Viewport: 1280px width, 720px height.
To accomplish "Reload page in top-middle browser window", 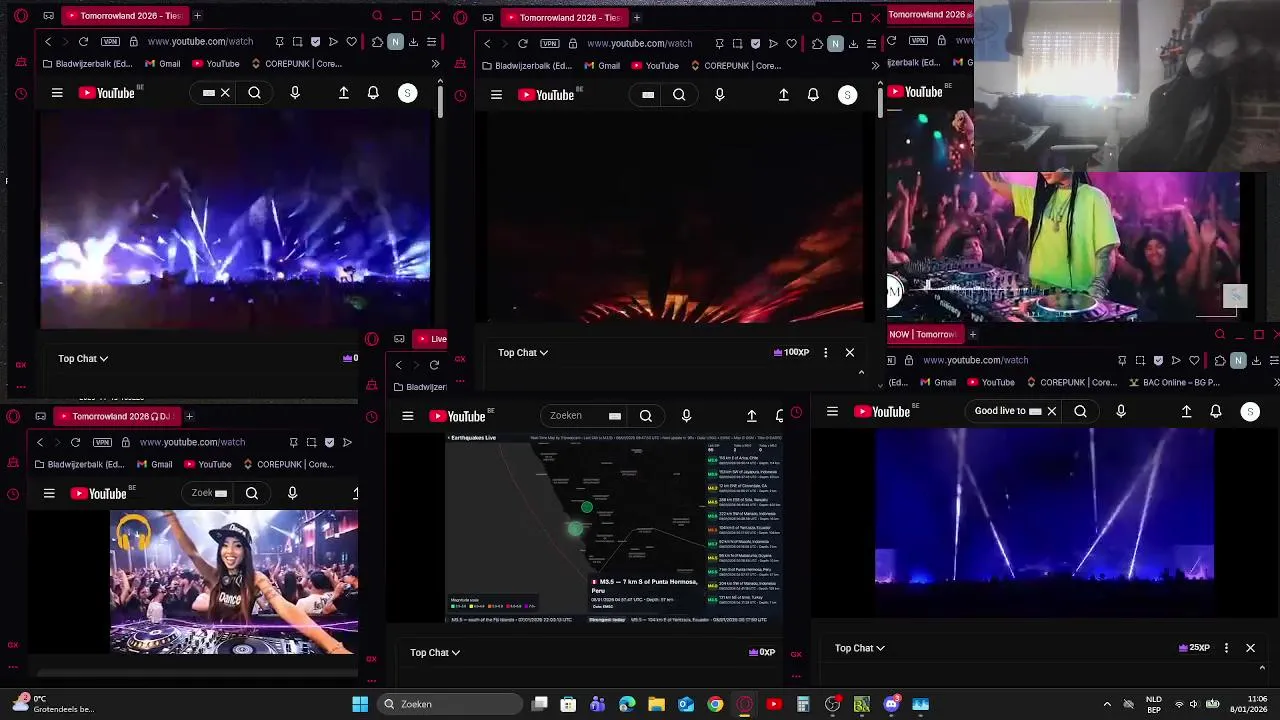I will click(523, 44).
